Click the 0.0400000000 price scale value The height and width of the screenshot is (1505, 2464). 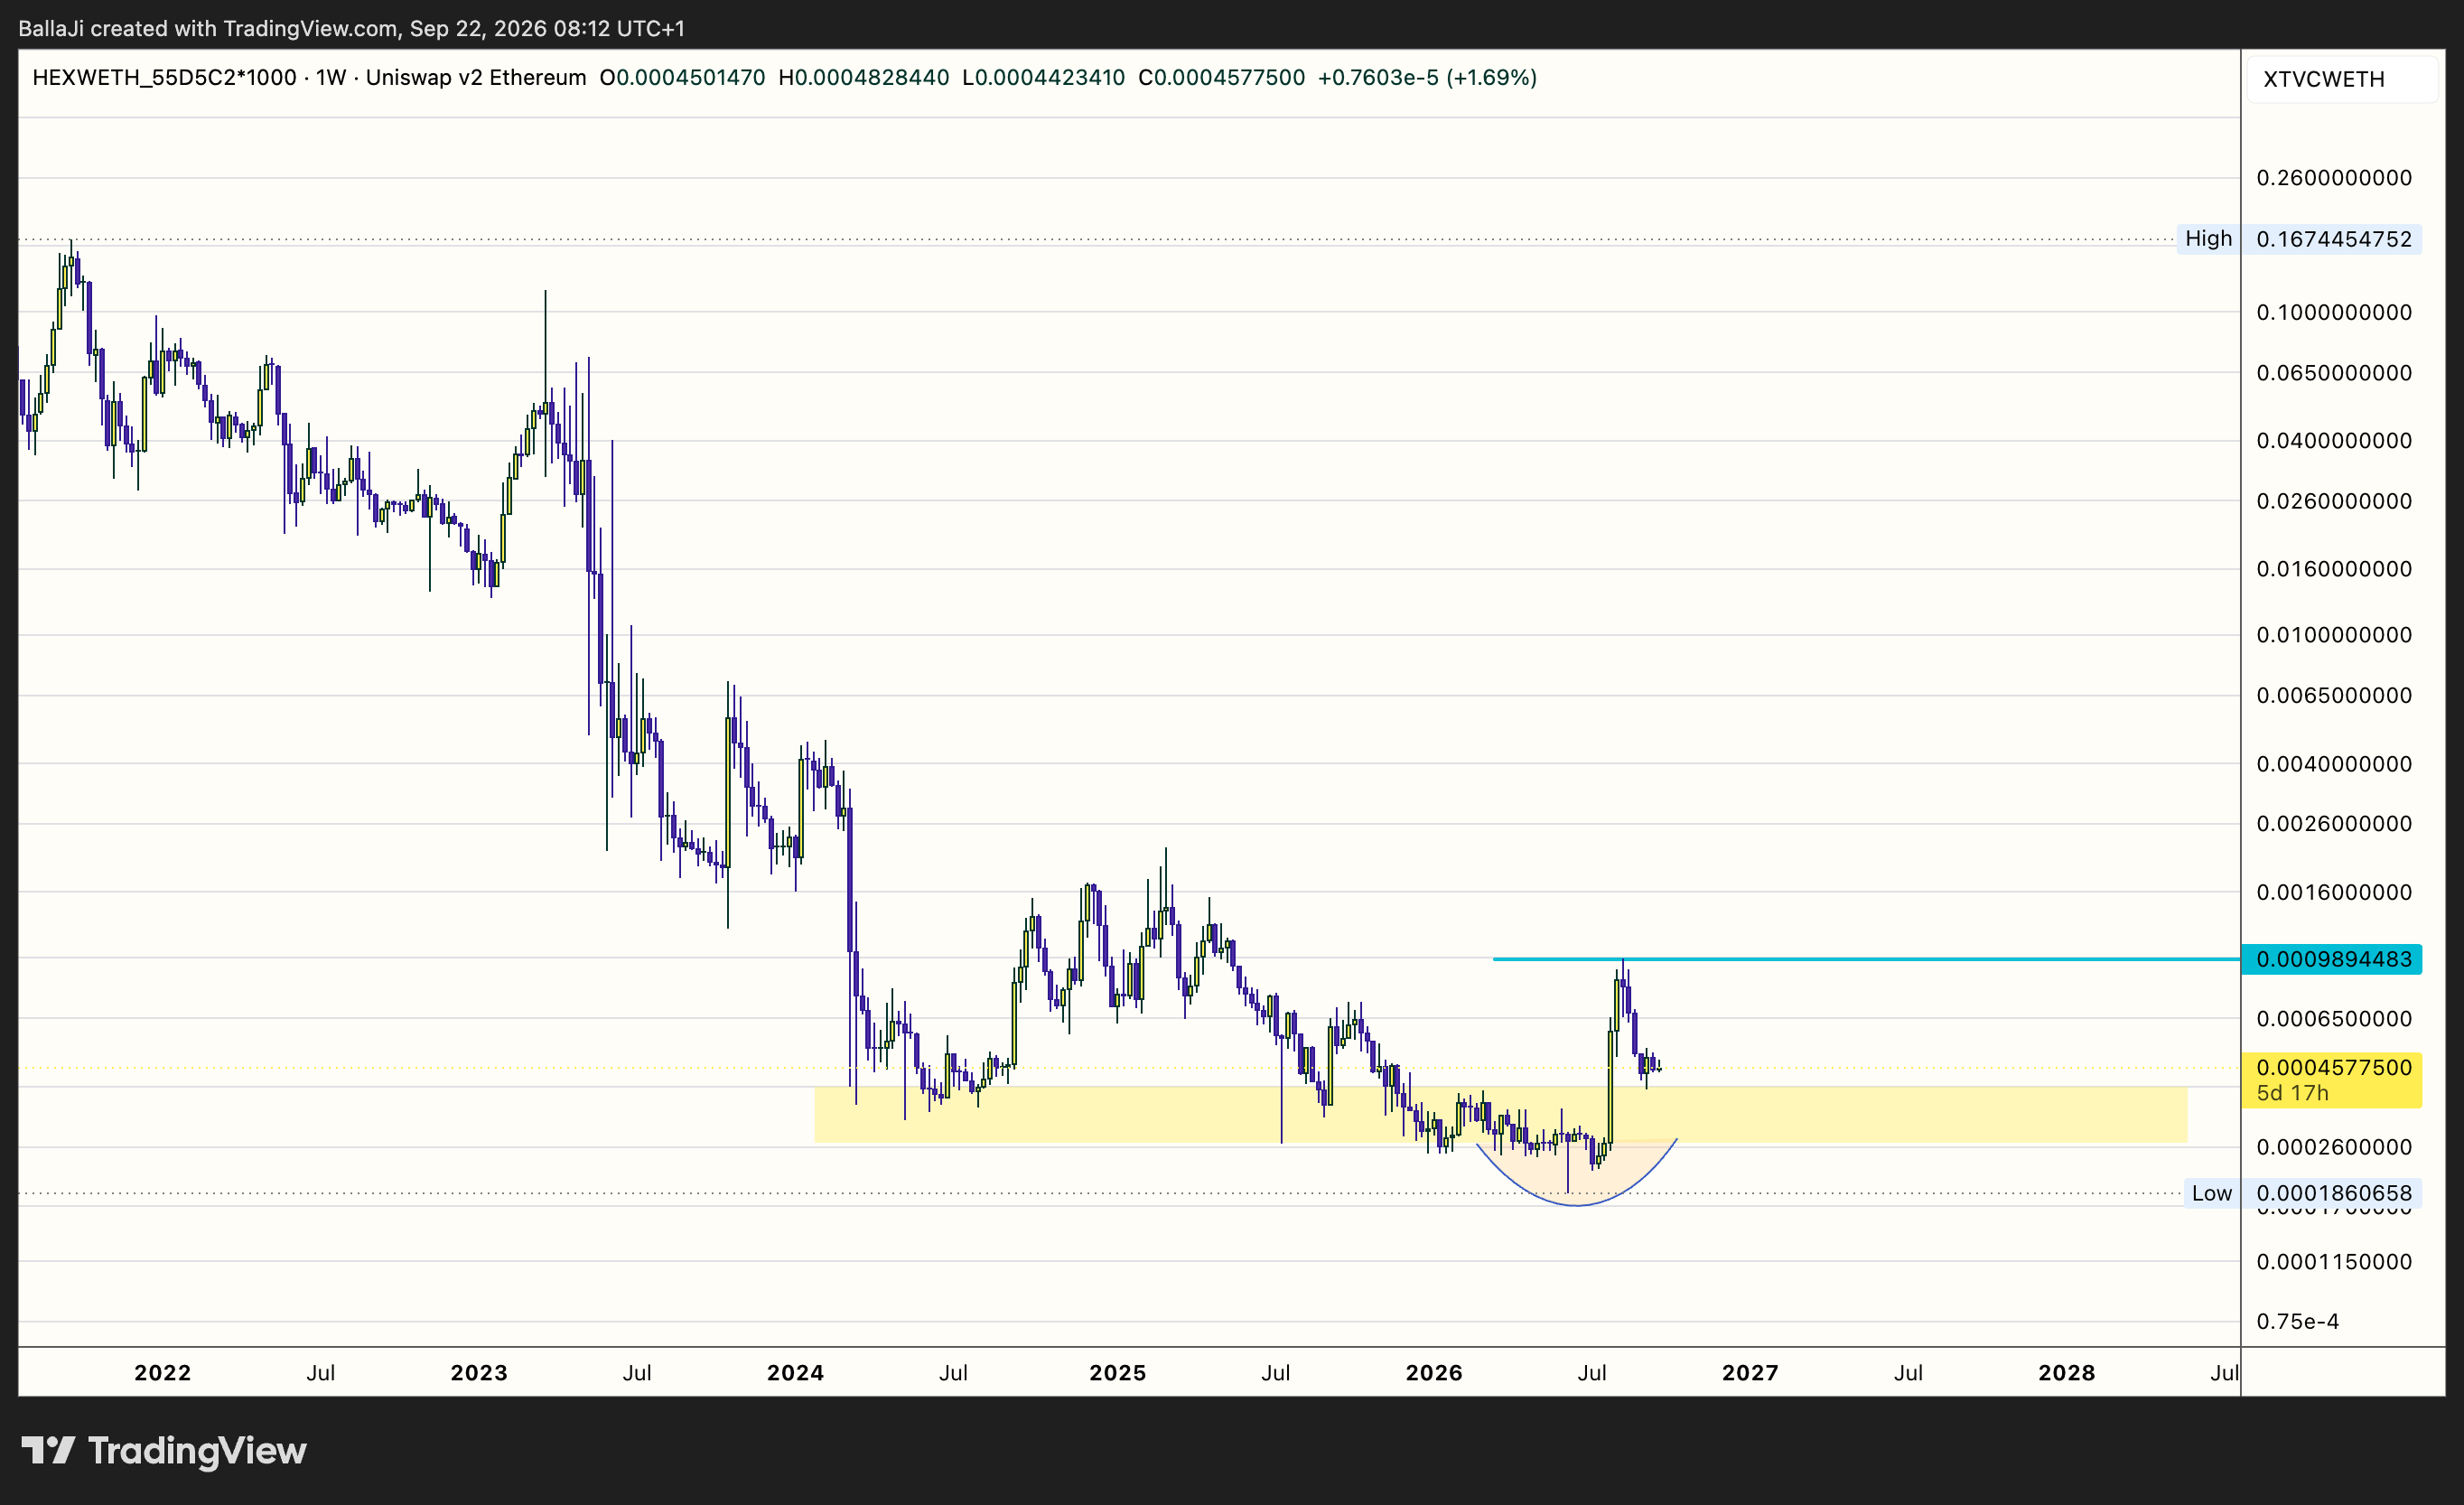(x=2334, y=441)
